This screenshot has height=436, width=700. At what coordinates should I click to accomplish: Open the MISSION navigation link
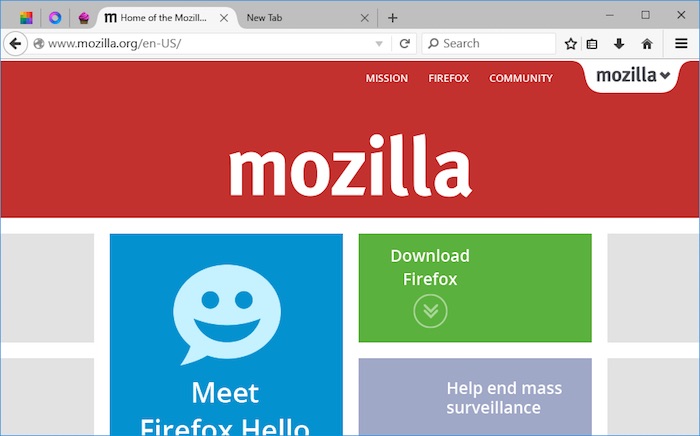pos(387,78)
